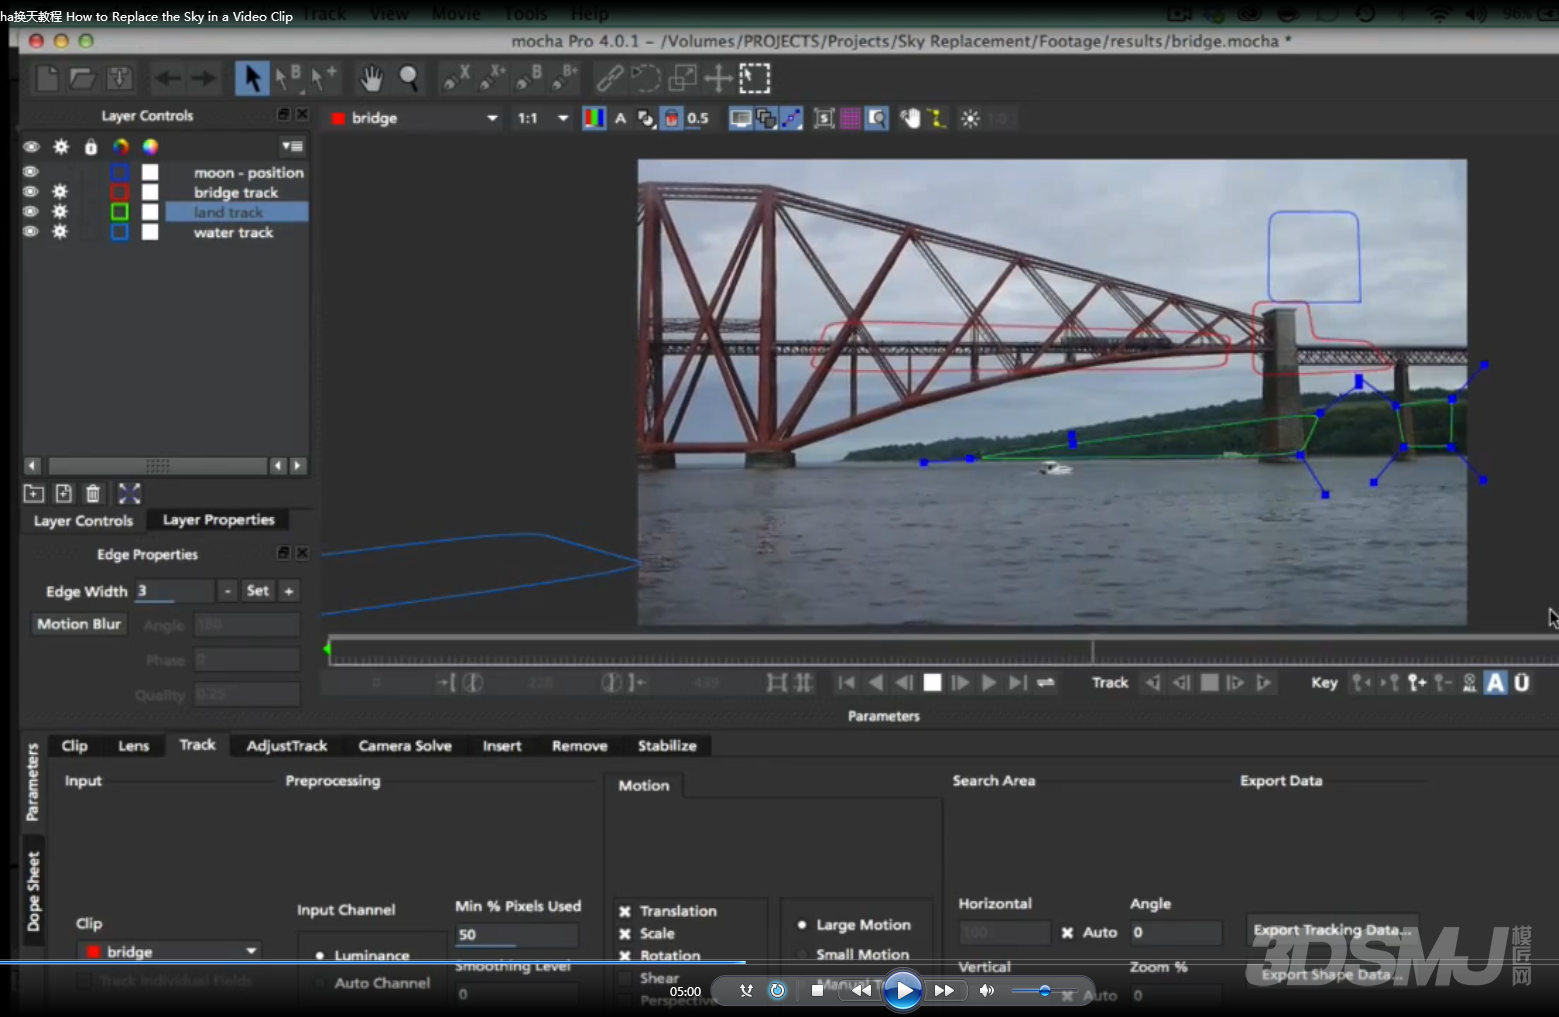The height and width of the screenshot is (1017, 1559).
Task: Toggle tracking cog for land track layer
Action: 60,212
